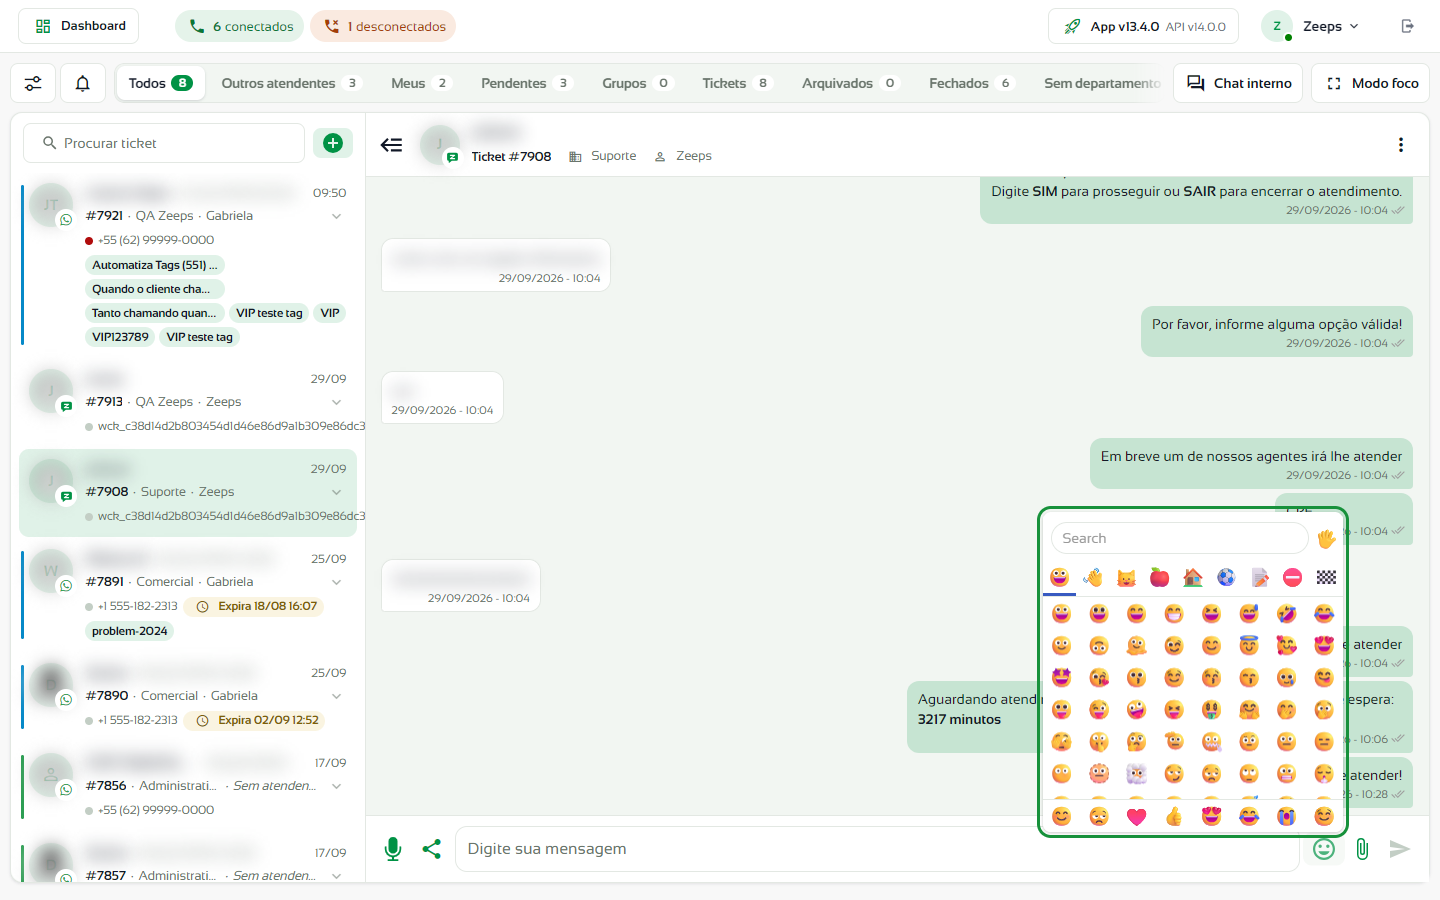Collapse the ticket list with back arrow
The height and width of the screenshot is (900, 1440).
[x=391, y=145]
